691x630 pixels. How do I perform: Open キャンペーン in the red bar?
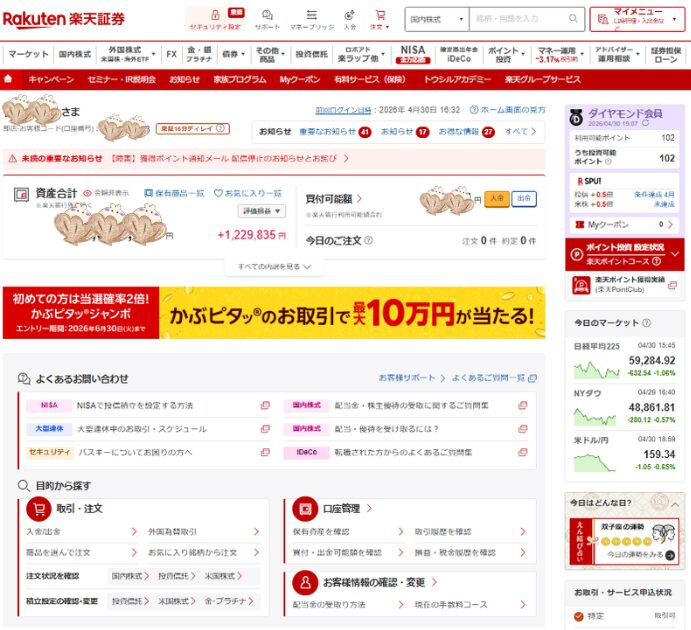pos(51,79)
